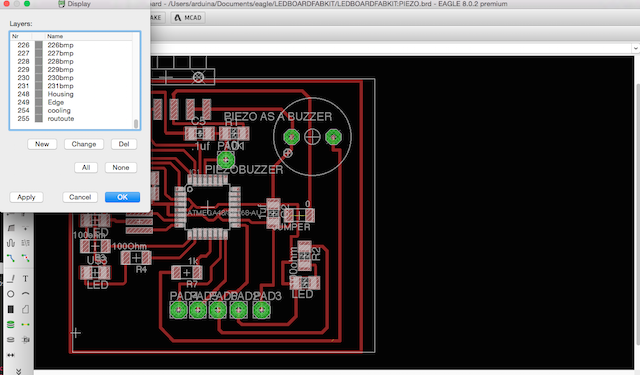640x375 pixels.
Task: Click the 'PIEZO AS A BUZZER' label
Action: point(278,117)
